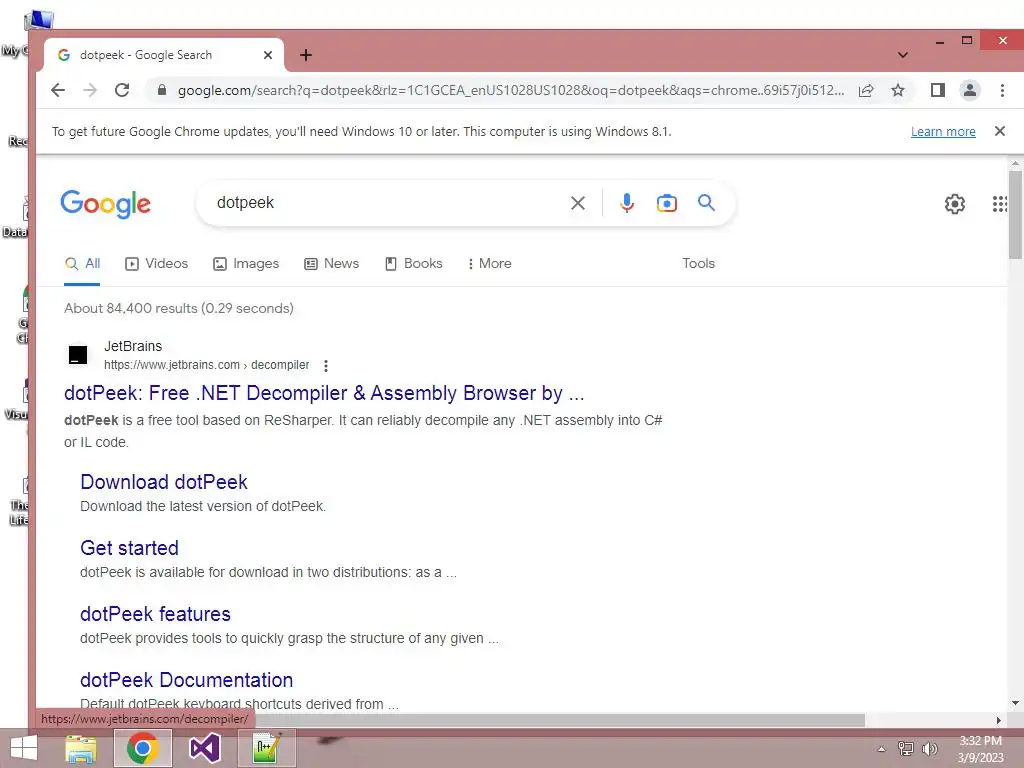Viewport: 1024px width, 768px height.
Task: Open the Get started link
Action: pyautogui.click(x=129, y=548)
